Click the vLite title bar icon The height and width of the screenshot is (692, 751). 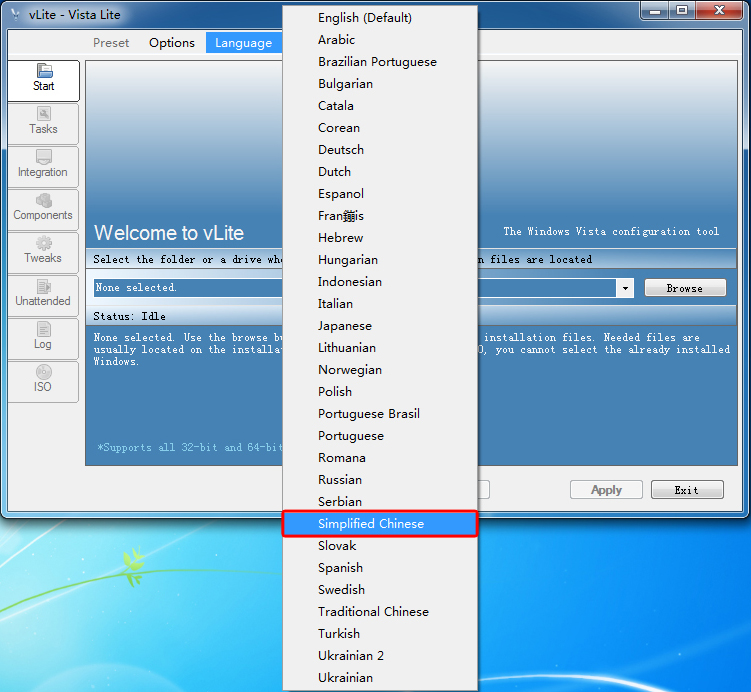click(16, 15)
